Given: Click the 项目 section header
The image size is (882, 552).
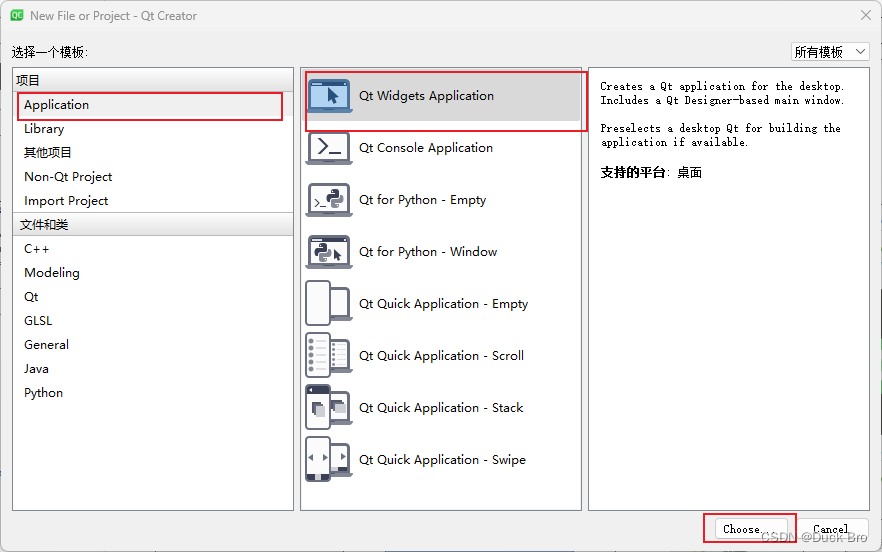Looking at the screenshot, I should coord(153,80).
